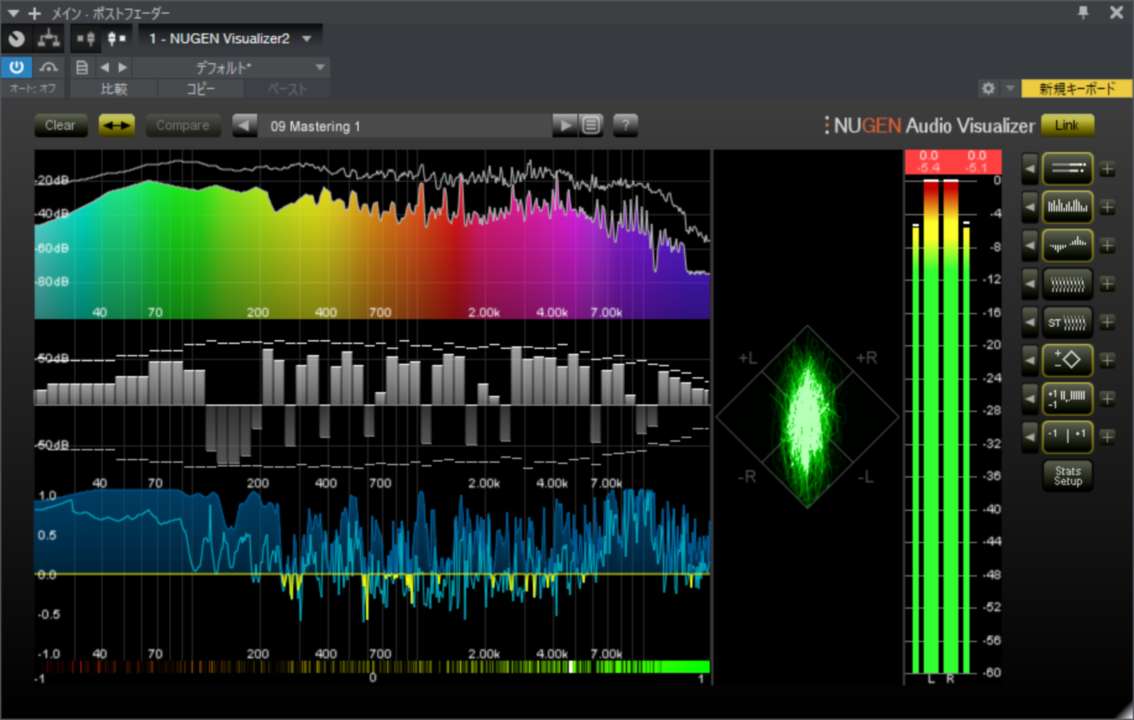Click the left arrow beside the spectrum bars view button
This screenshot has height=720, width=1134.
[x=1029, y=207]
